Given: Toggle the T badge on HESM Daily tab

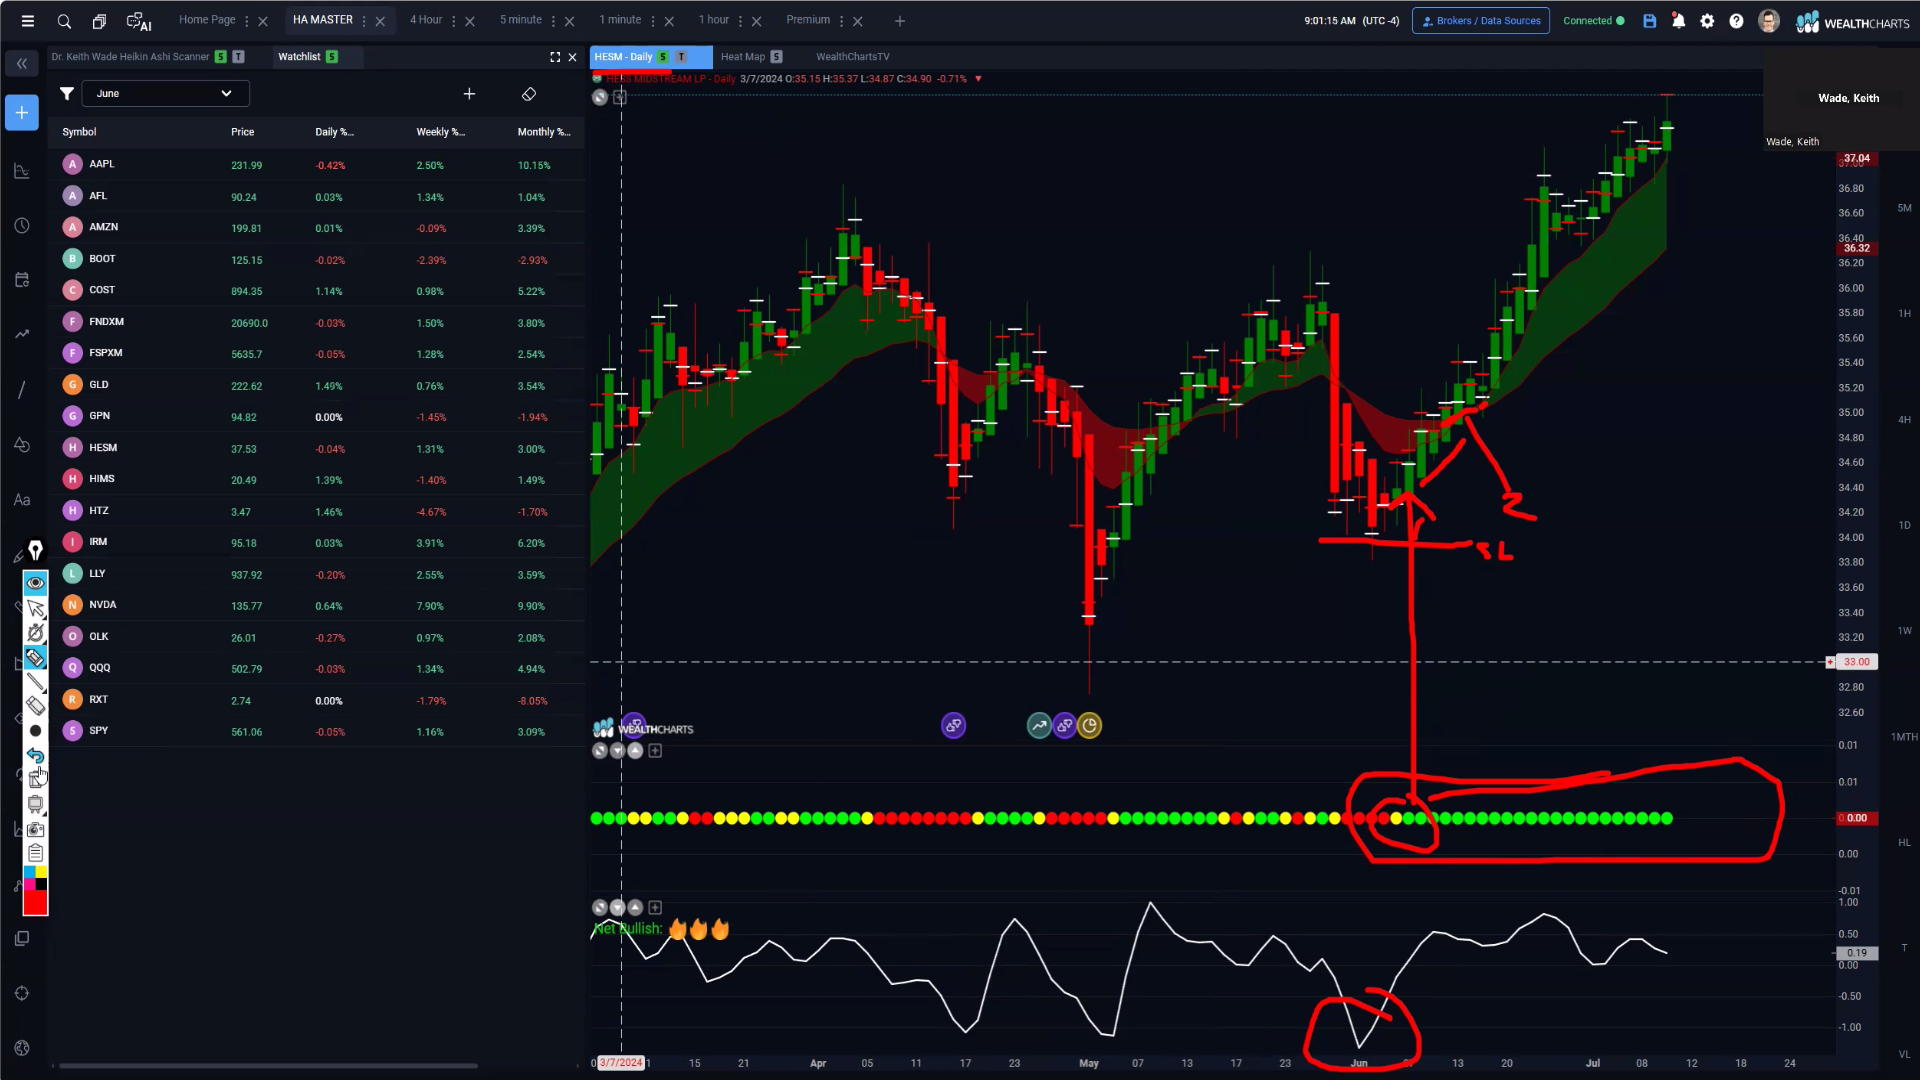Looking at the screenshot, I should pos(681,57).
